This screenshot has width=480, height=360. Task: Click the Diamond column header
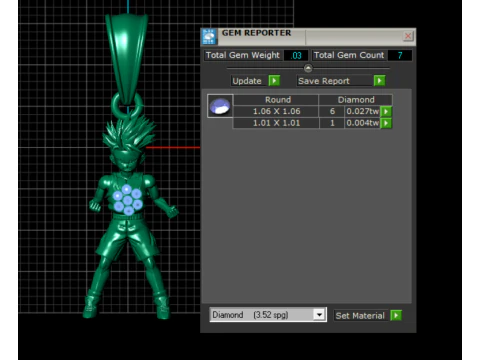(356, 100)
